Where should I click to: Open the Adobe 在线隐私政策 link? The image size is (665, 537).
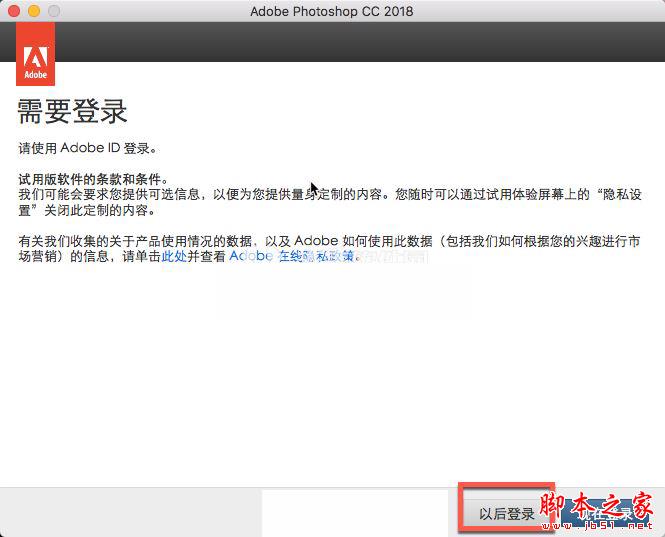pyautogui.click(x=291, y=256)
